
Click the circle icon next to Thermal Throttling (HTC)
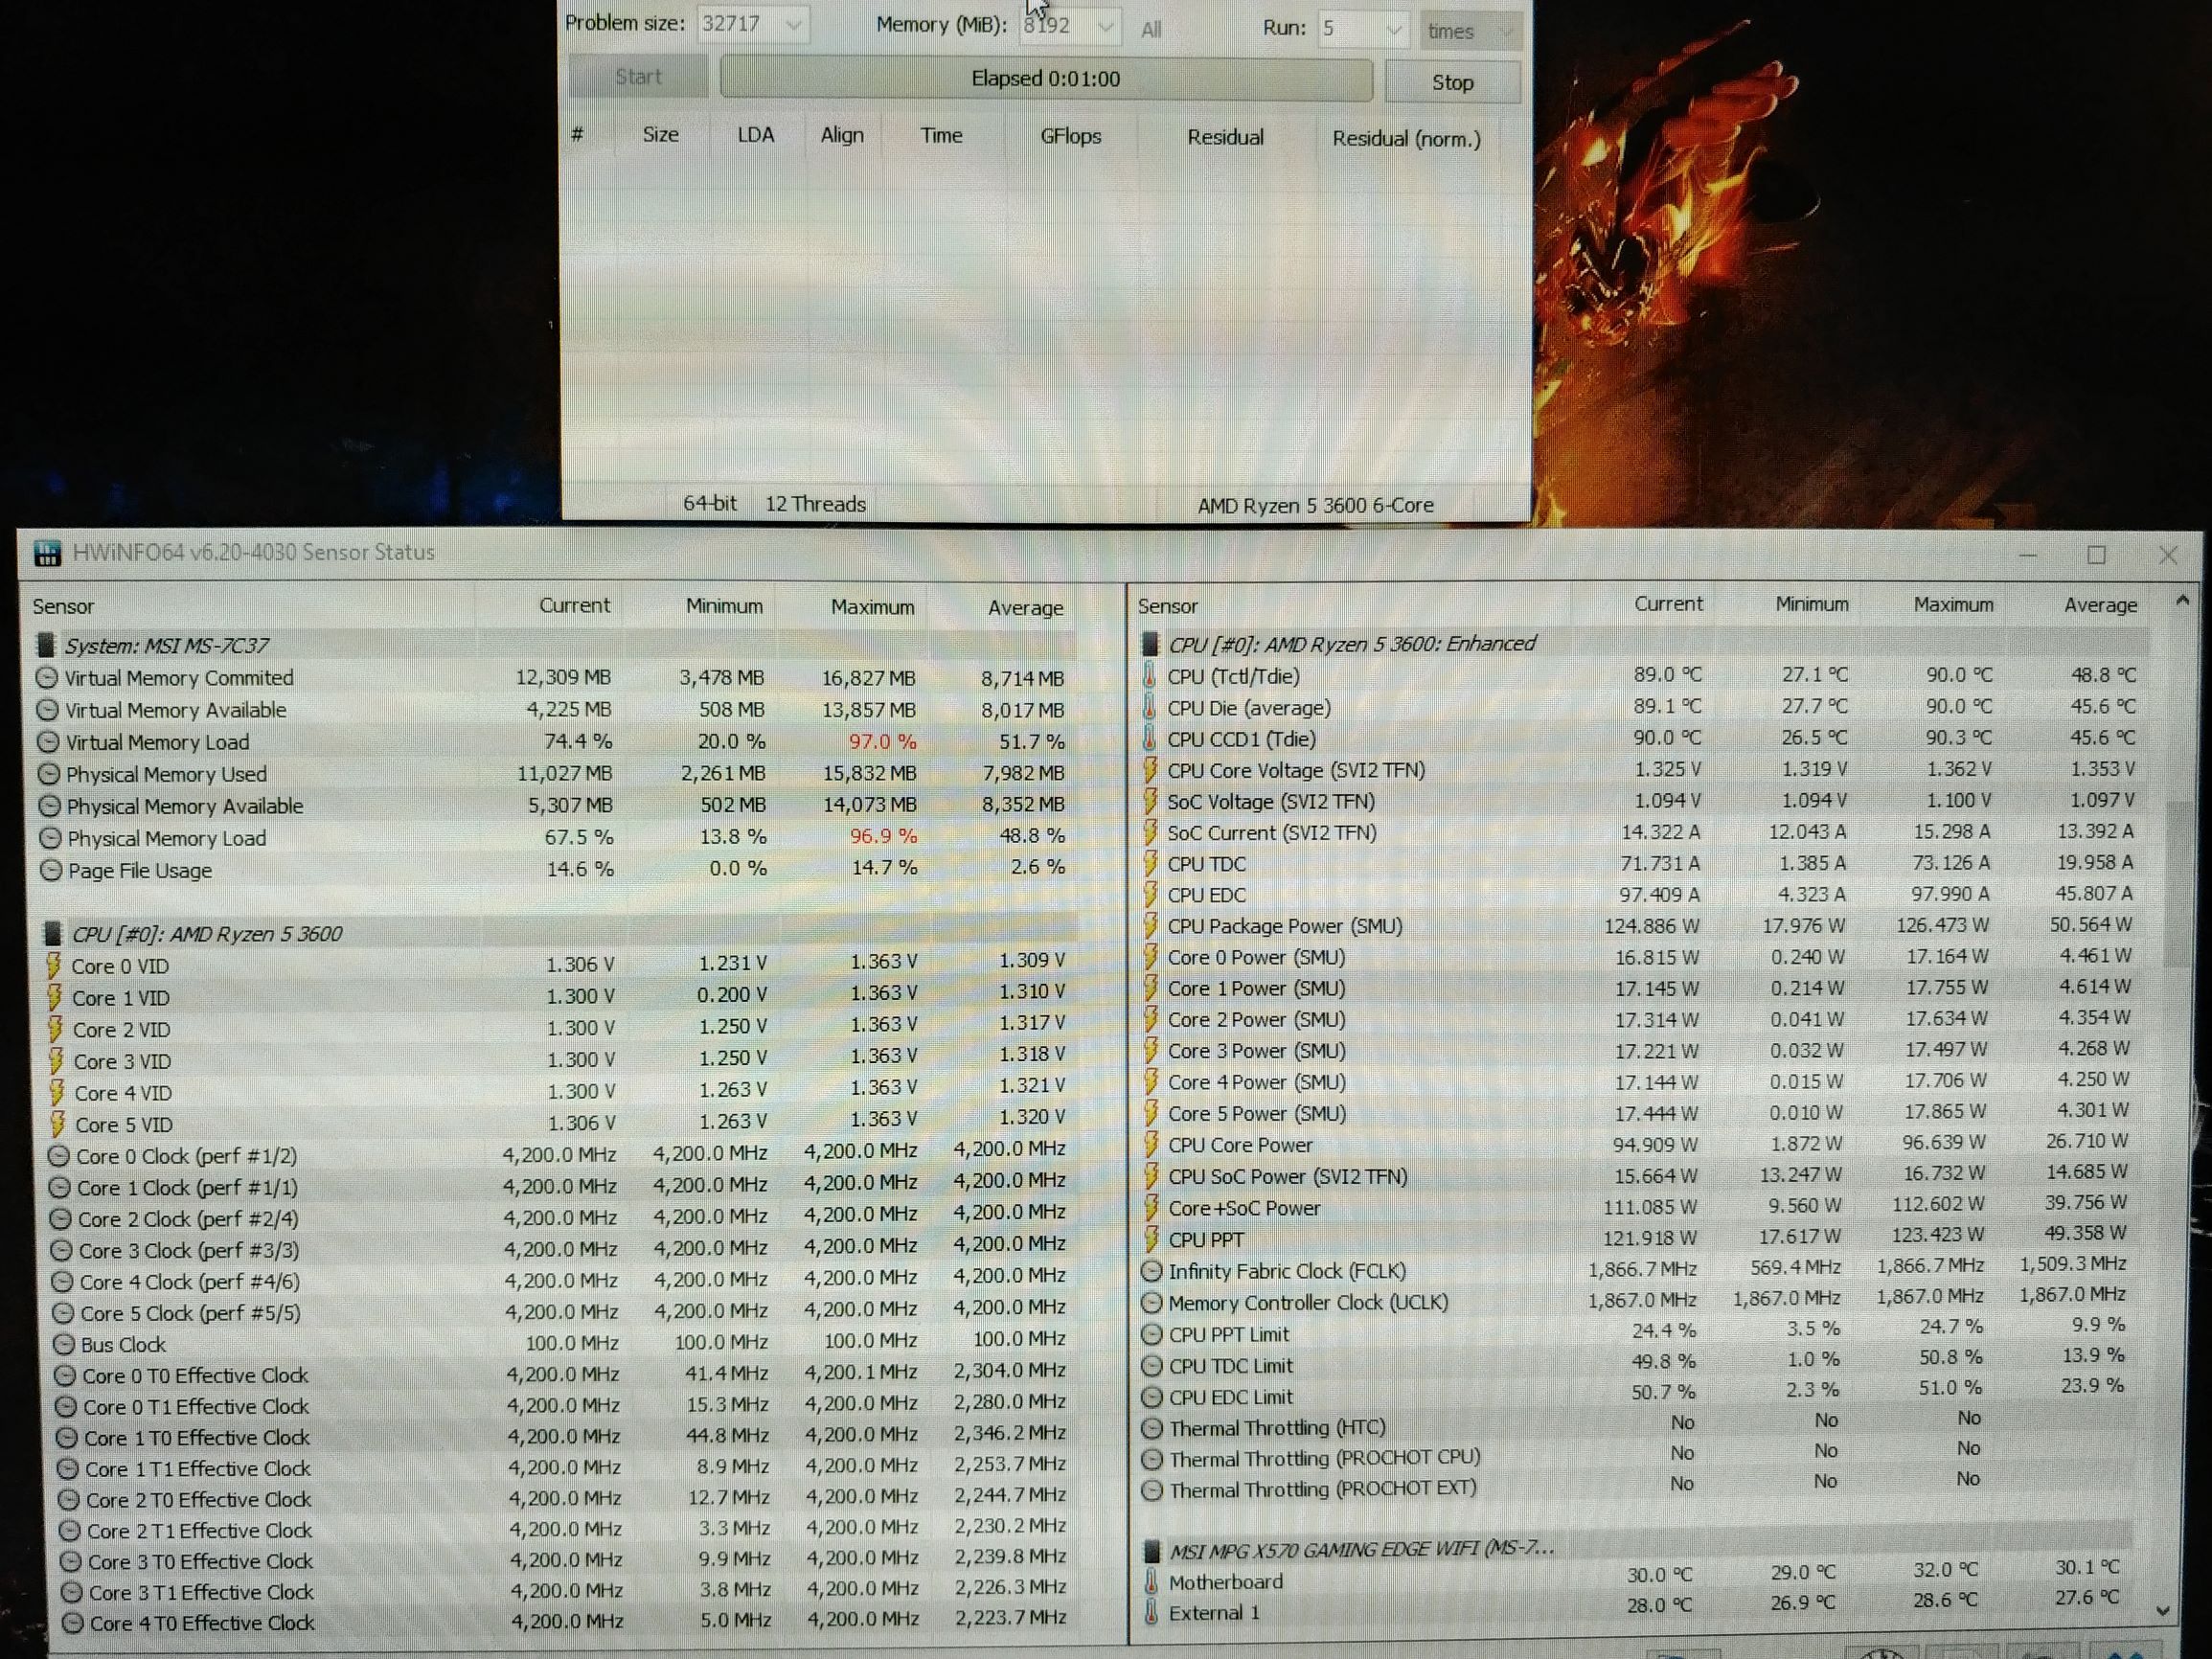pyautogui.click(x=1152, y=1428)
